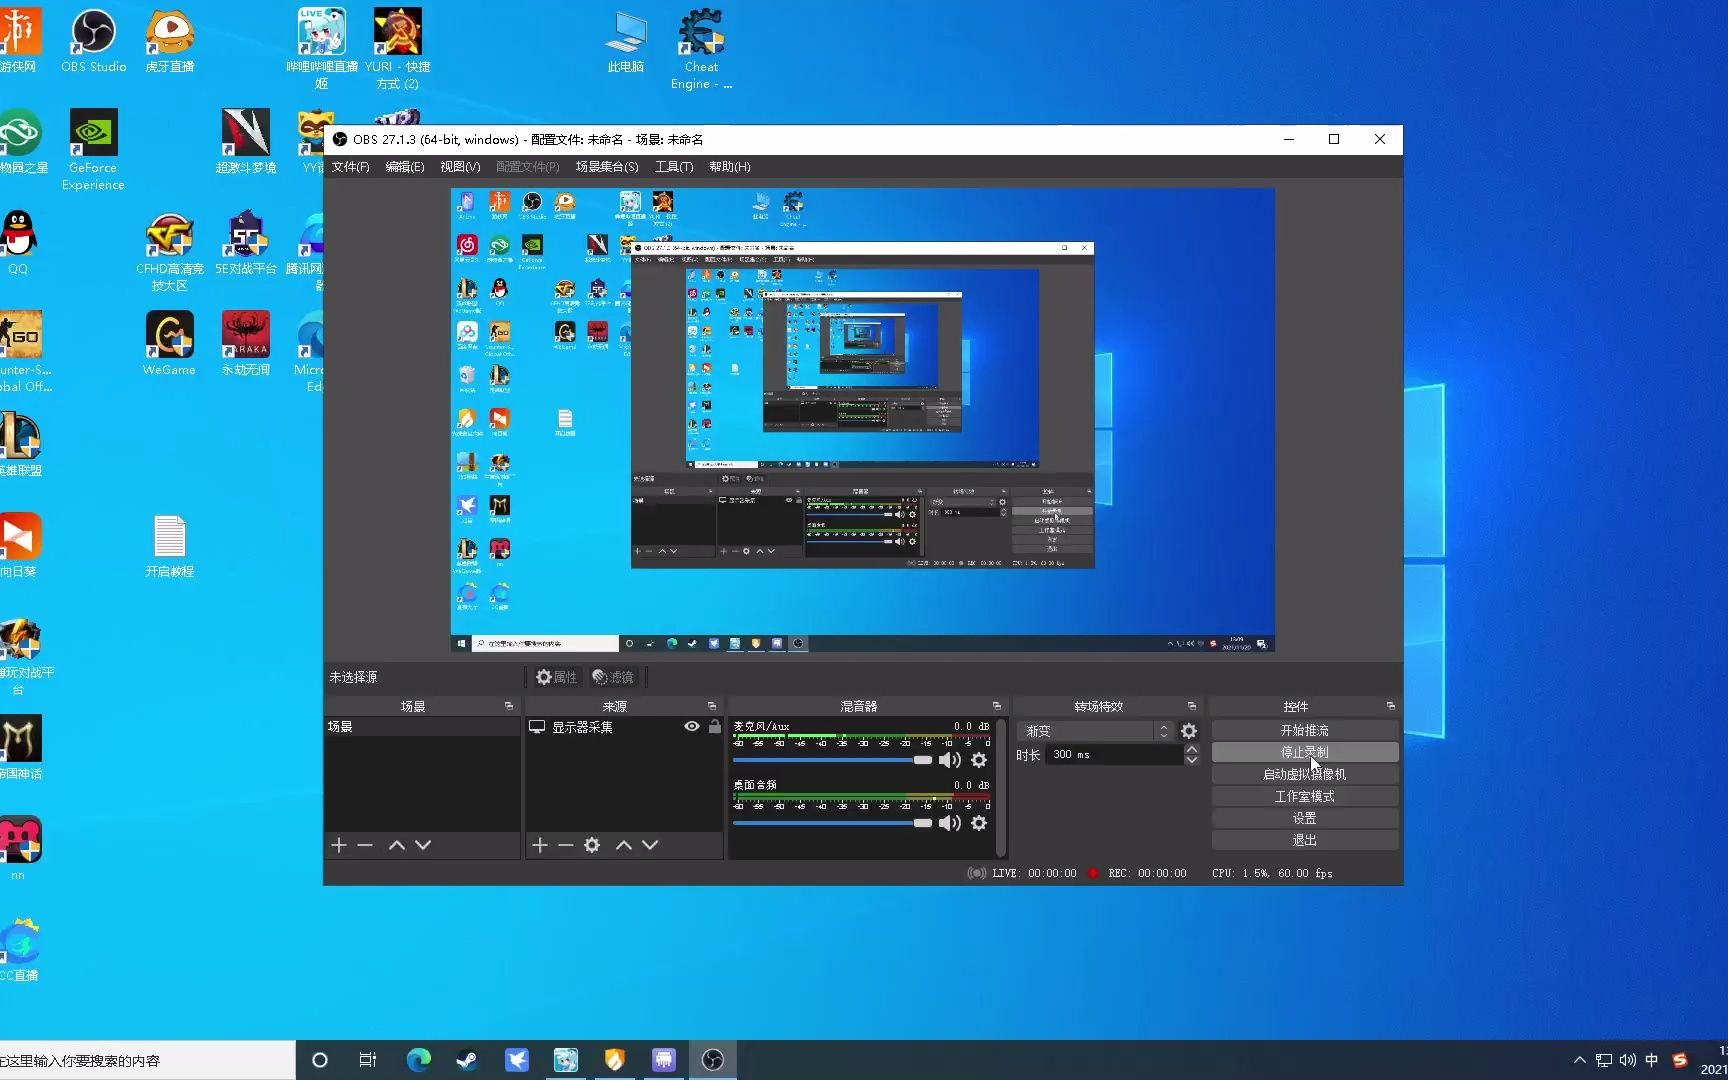Open Steam from the Windows taskbar

click(x=467, y=1060)
